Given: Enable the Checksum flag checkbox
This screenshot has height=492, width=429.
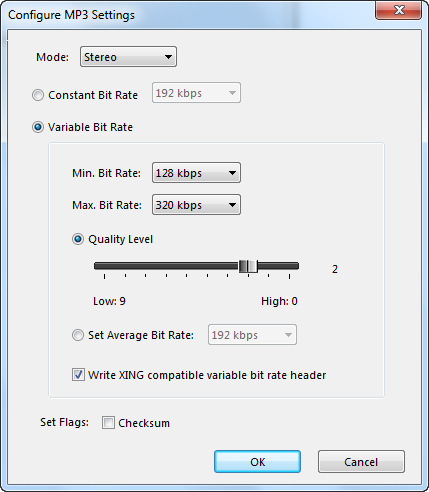Looking at the screenshot, I should click(108, 423).
